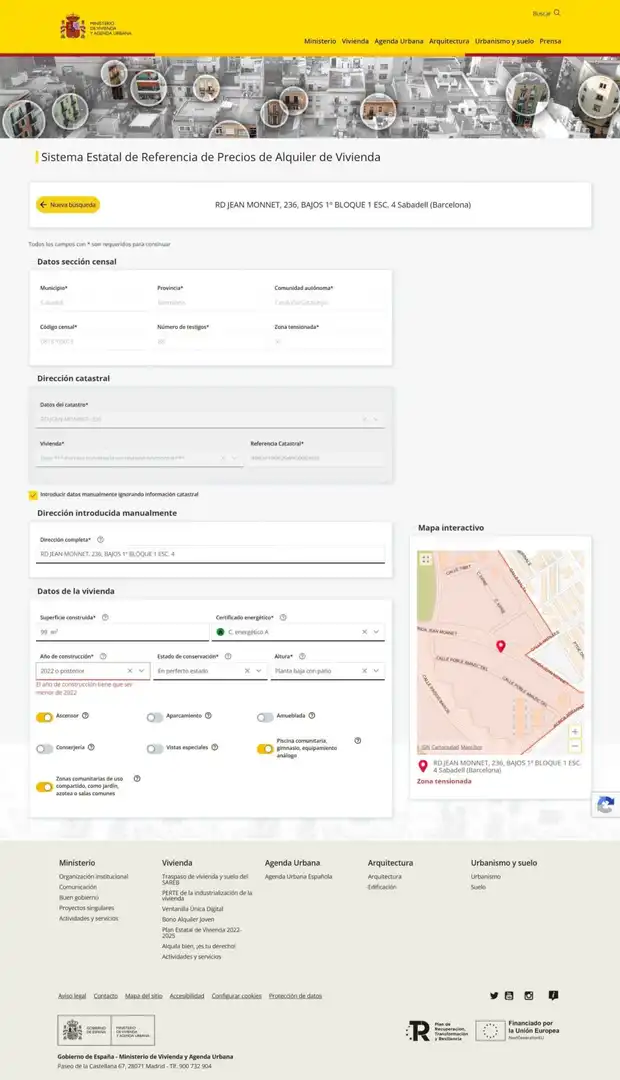Screen dimensions: 620x1080
Task: Open help icon next to Superficie construida
Action: click(105, 617)
